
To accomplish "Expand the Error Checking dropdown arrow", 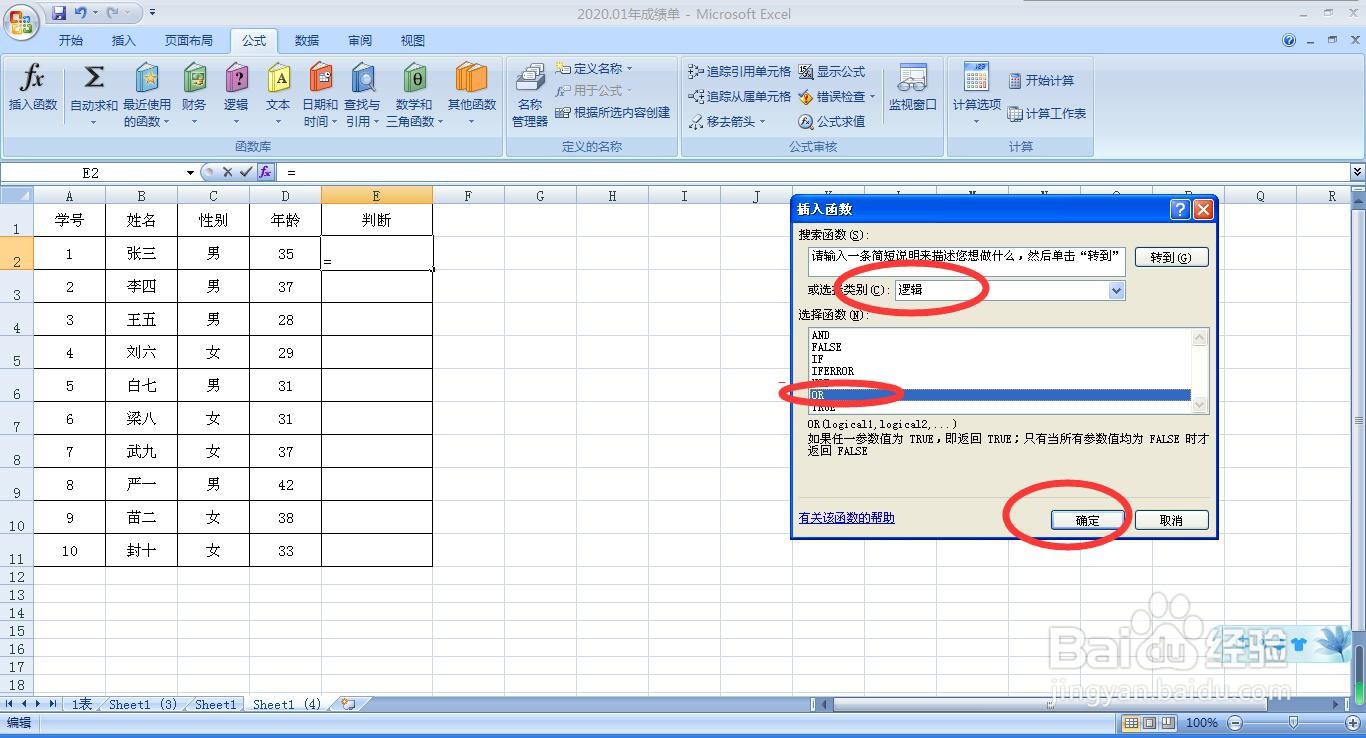I will point(872,97).
